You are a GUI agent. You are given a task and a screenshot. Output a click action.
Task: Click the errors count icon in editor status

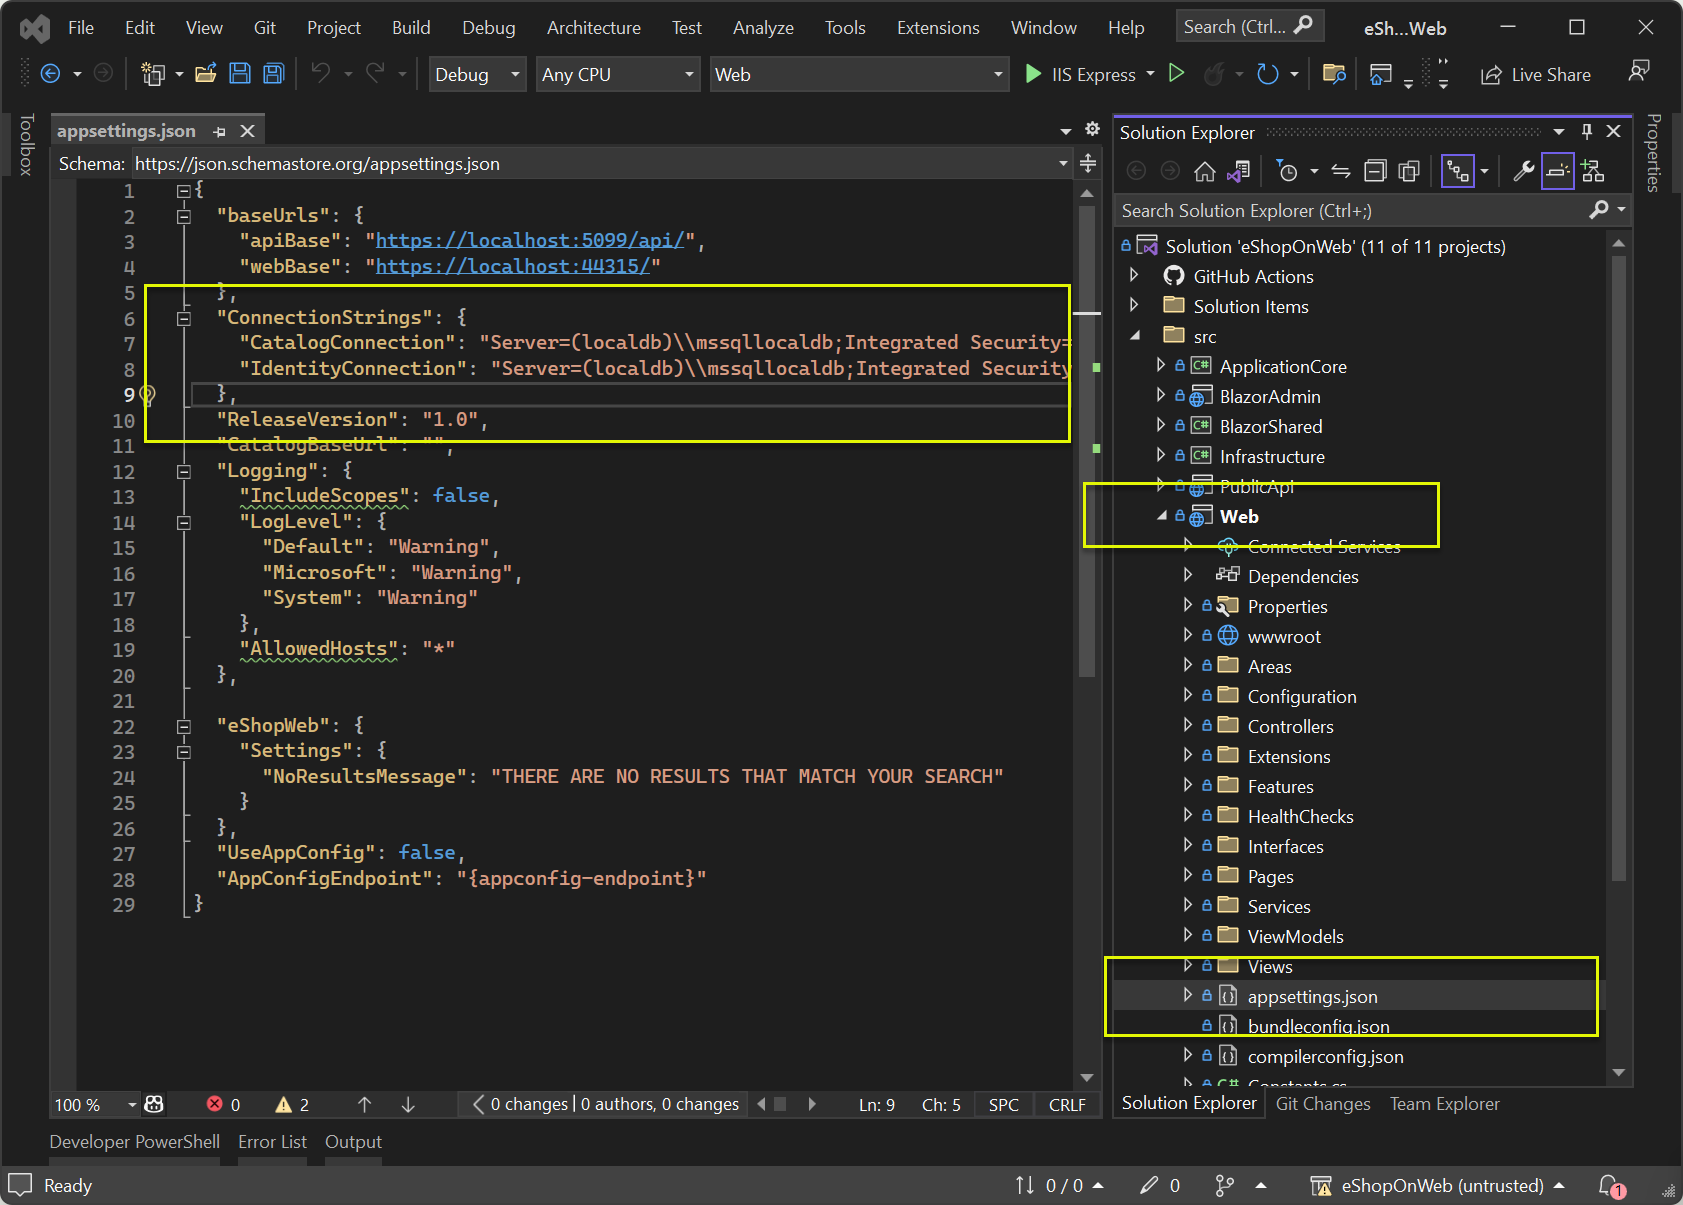coord(214,1104)
